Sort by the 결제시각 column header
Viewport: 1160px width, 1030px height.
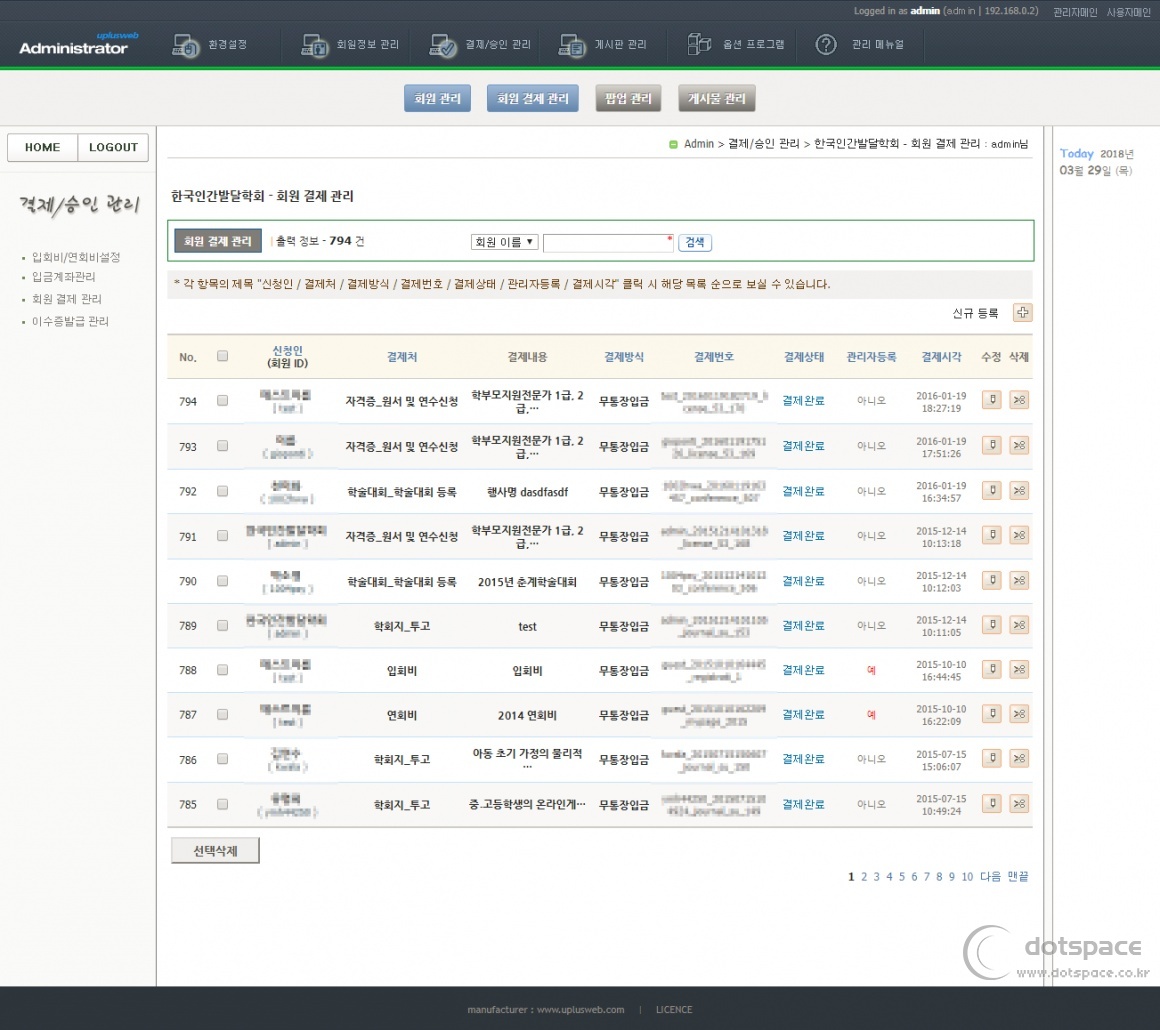941,357
